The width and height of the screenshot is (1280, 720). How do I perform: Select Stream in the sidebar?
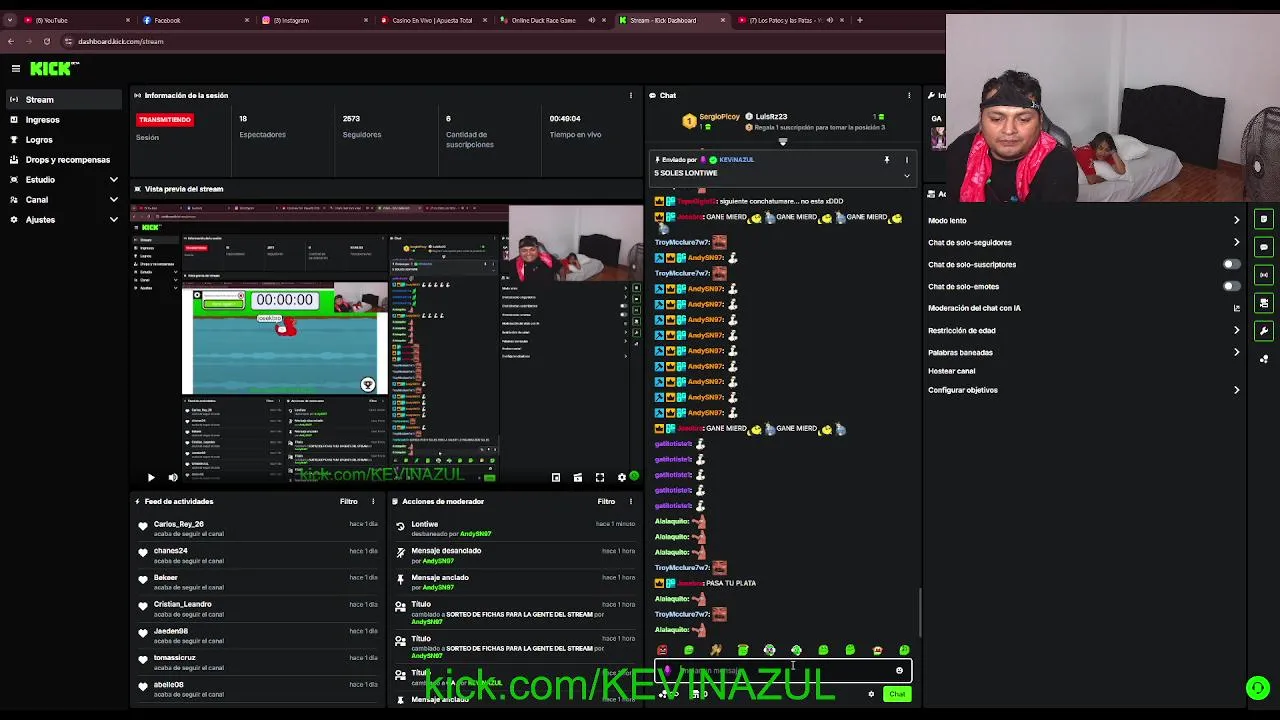(x=65, y=100)
